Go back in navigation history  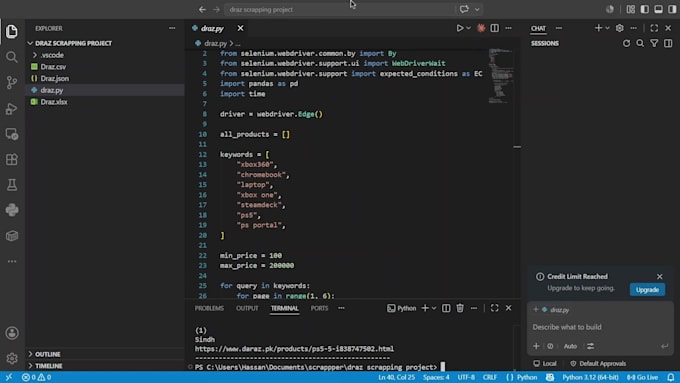point(202,9)
